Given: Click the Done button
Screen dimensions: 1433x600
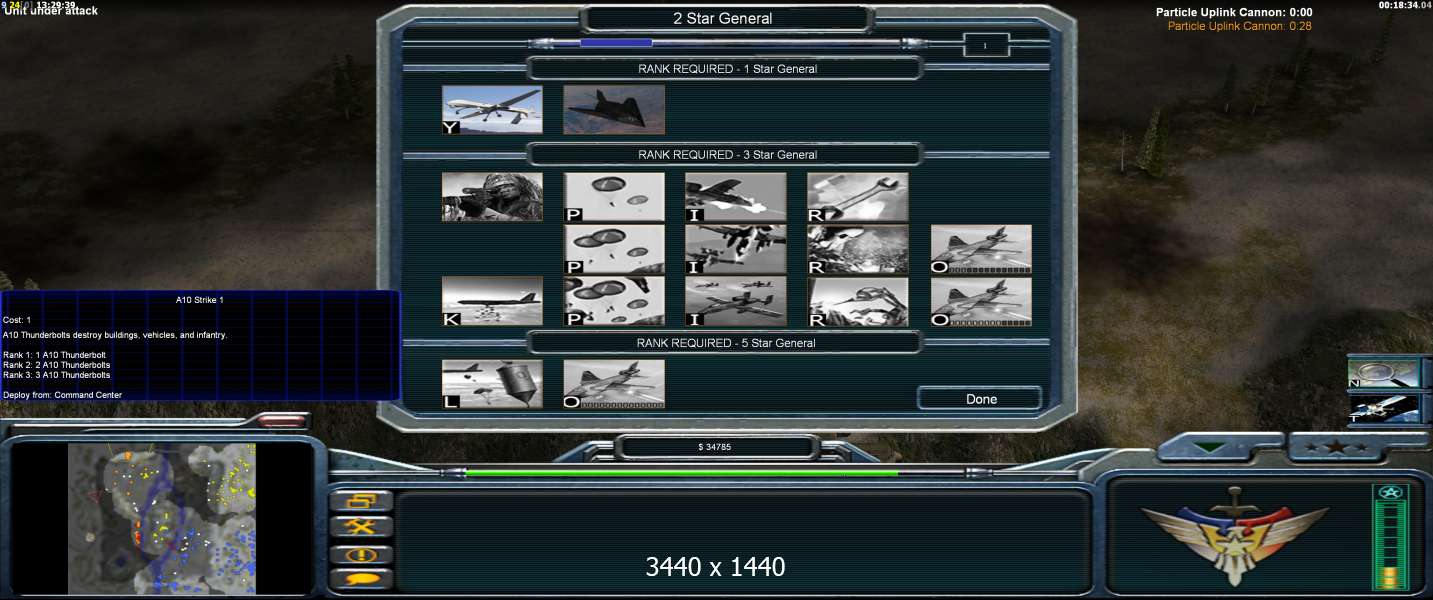Looking at the screenshot, I should pyautogui.click(x=980, y=399).
